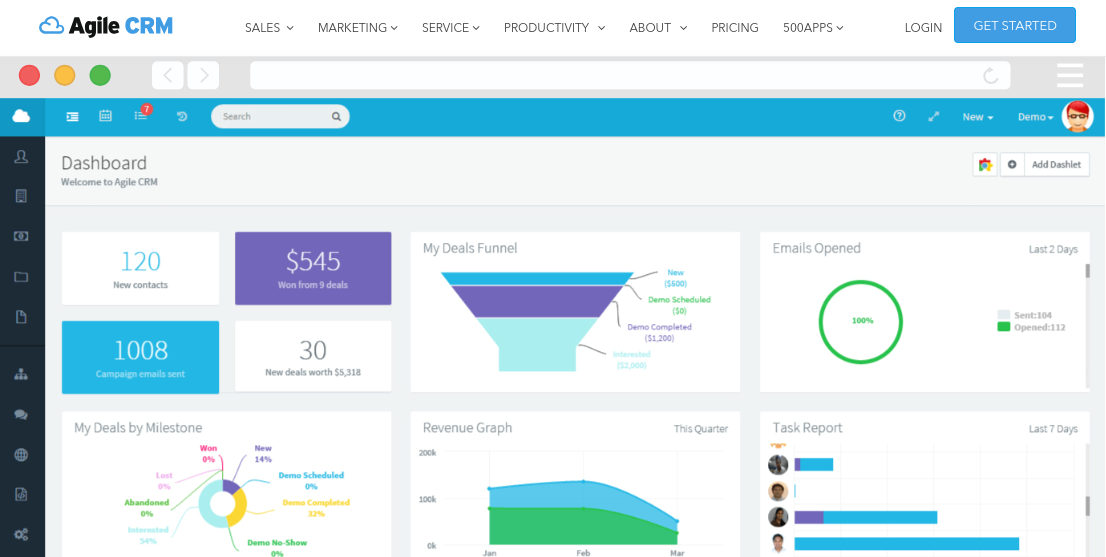Screen dimensions: 1106x557
Task: Click the Last 2 Days label
Action: [1053, 249]
